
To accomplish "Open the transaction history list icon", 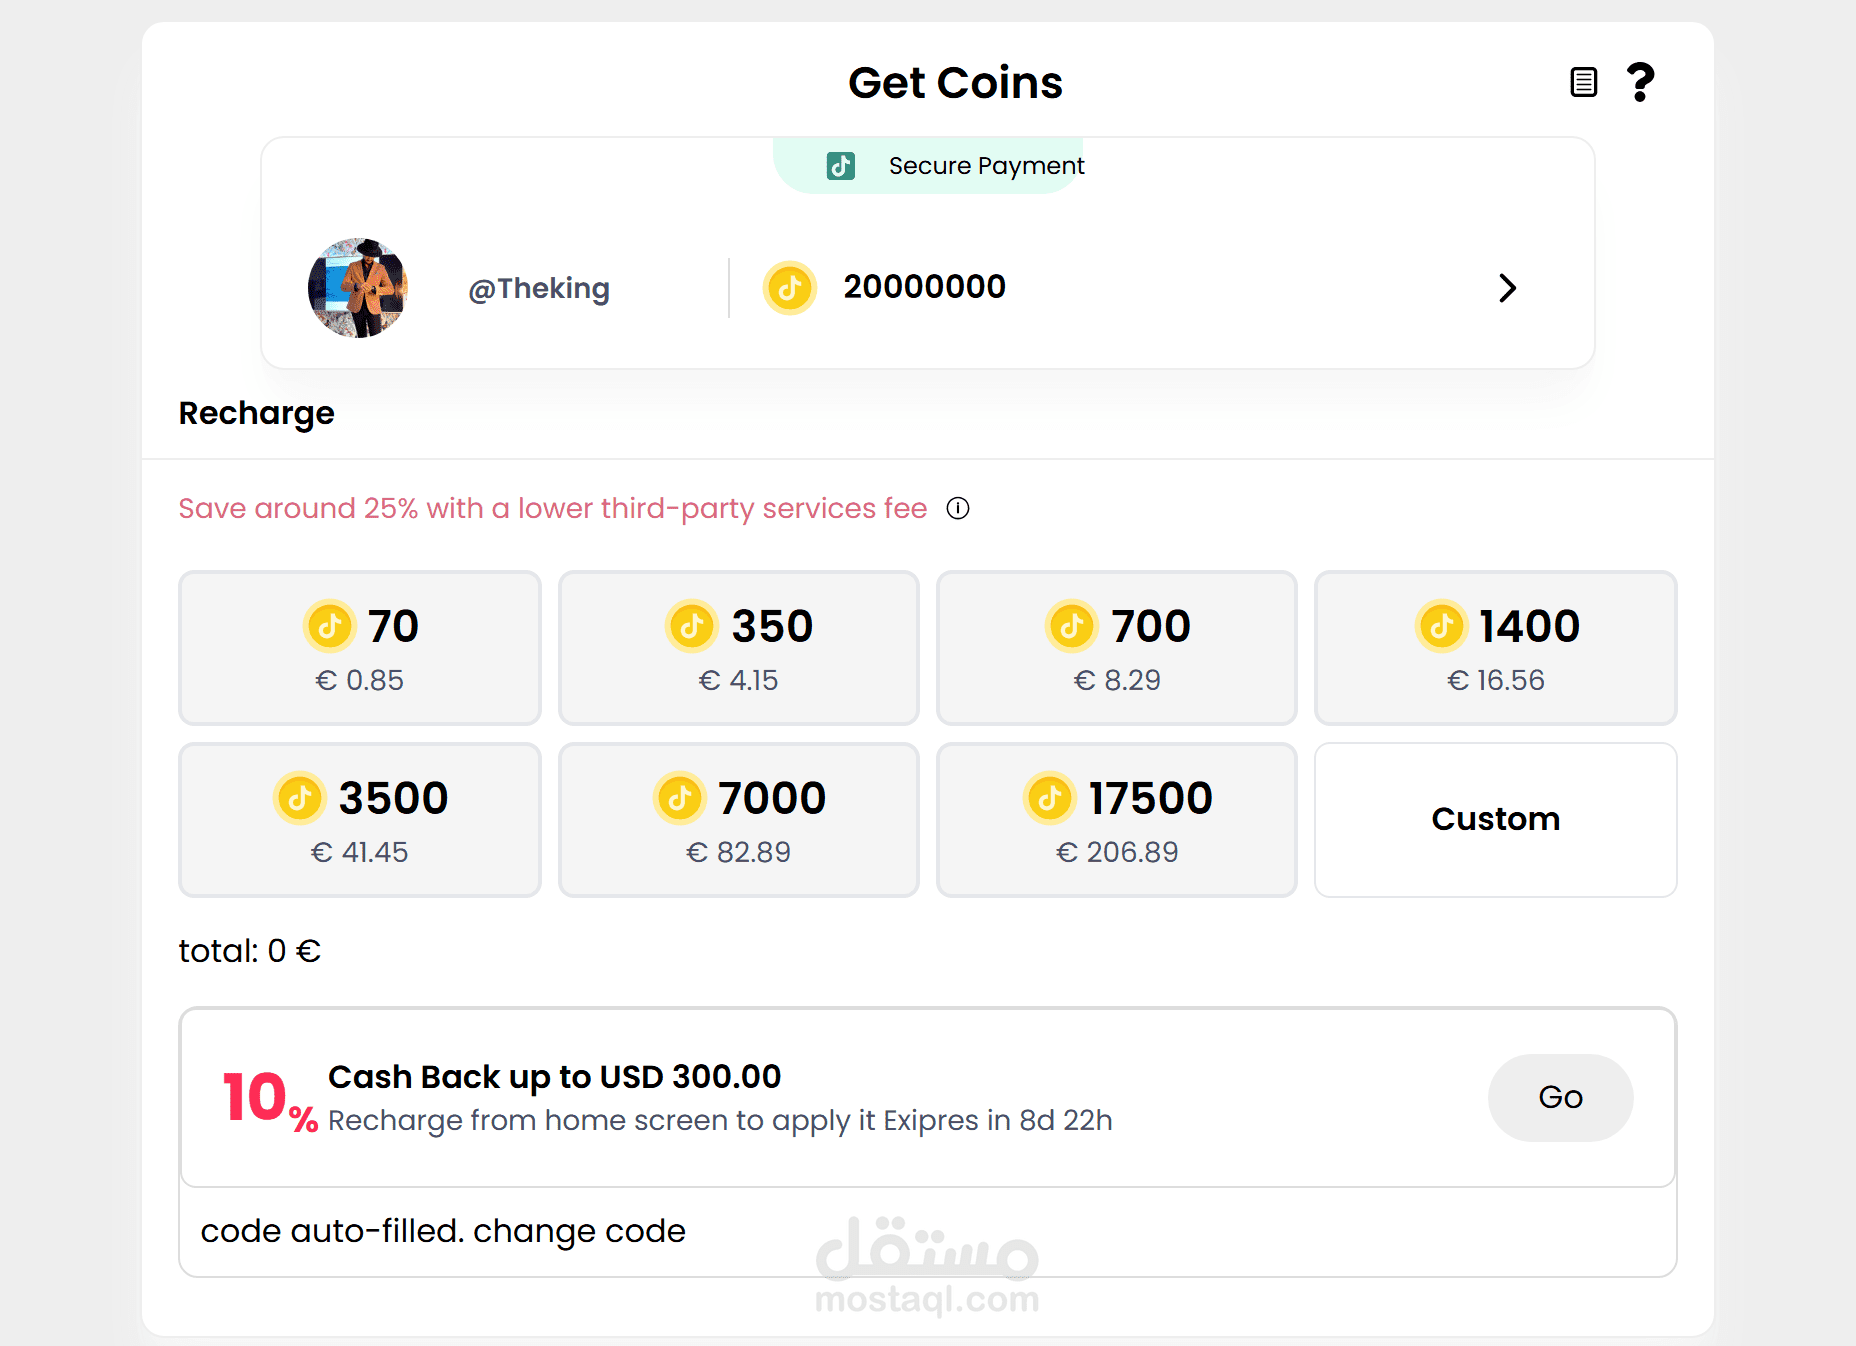I will (x=1583, y=82).
